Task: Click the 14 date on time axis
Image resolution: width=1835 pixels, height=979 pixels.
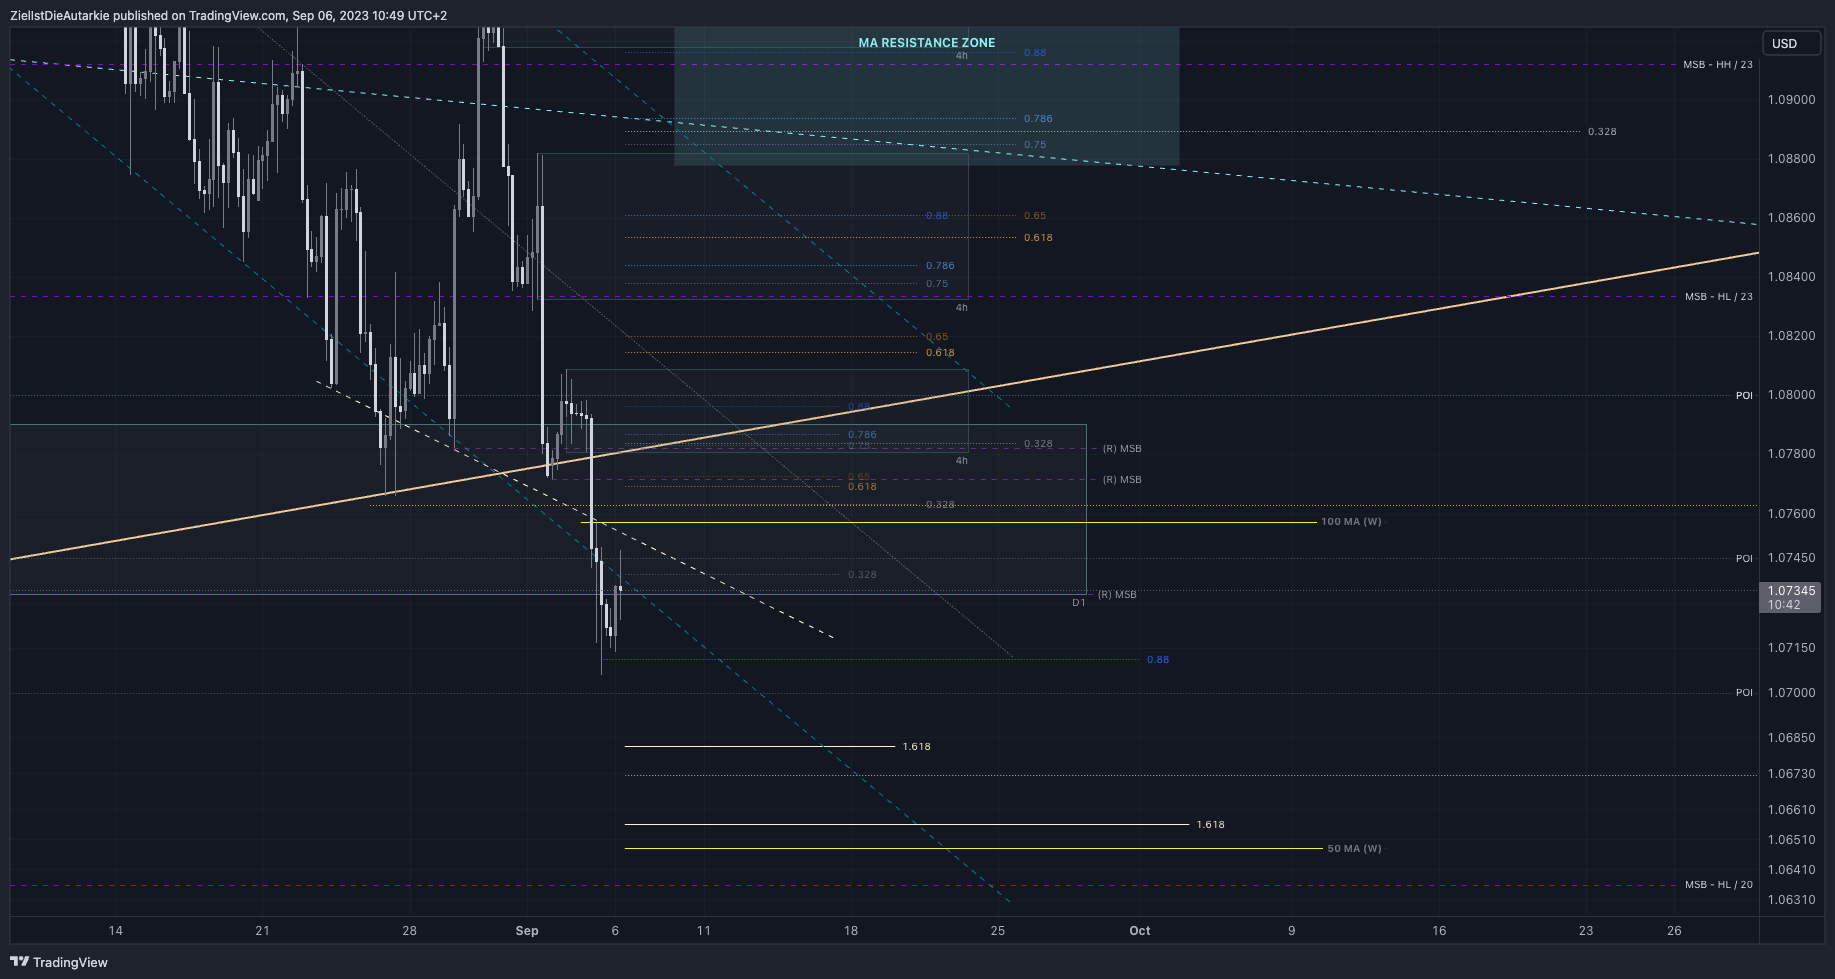Action: pos(116,931)
